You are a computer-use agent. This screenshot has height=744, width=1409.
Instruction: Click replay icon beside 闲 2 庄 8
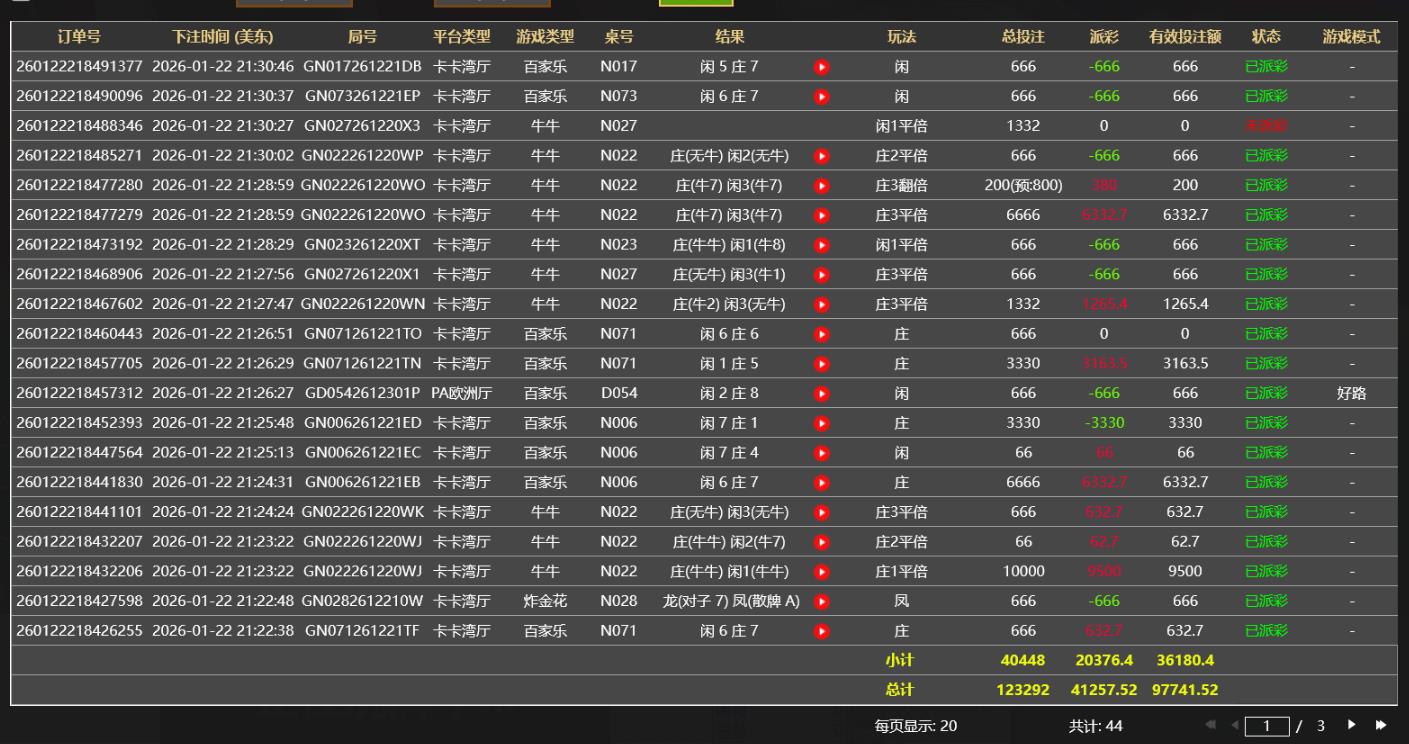[x=821, y=394]
